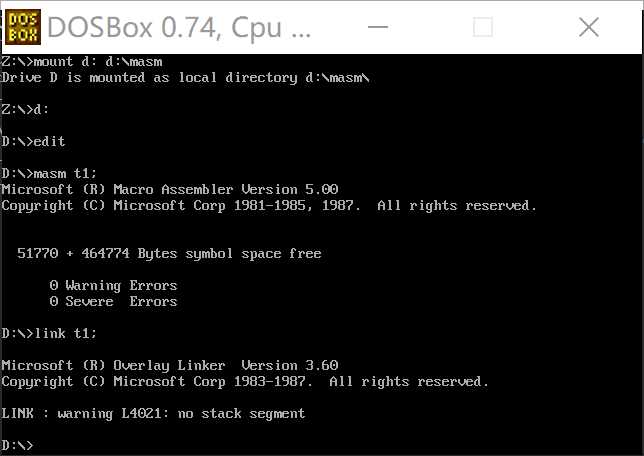Click the '0 Warning Errors' line

click(113, 286)
